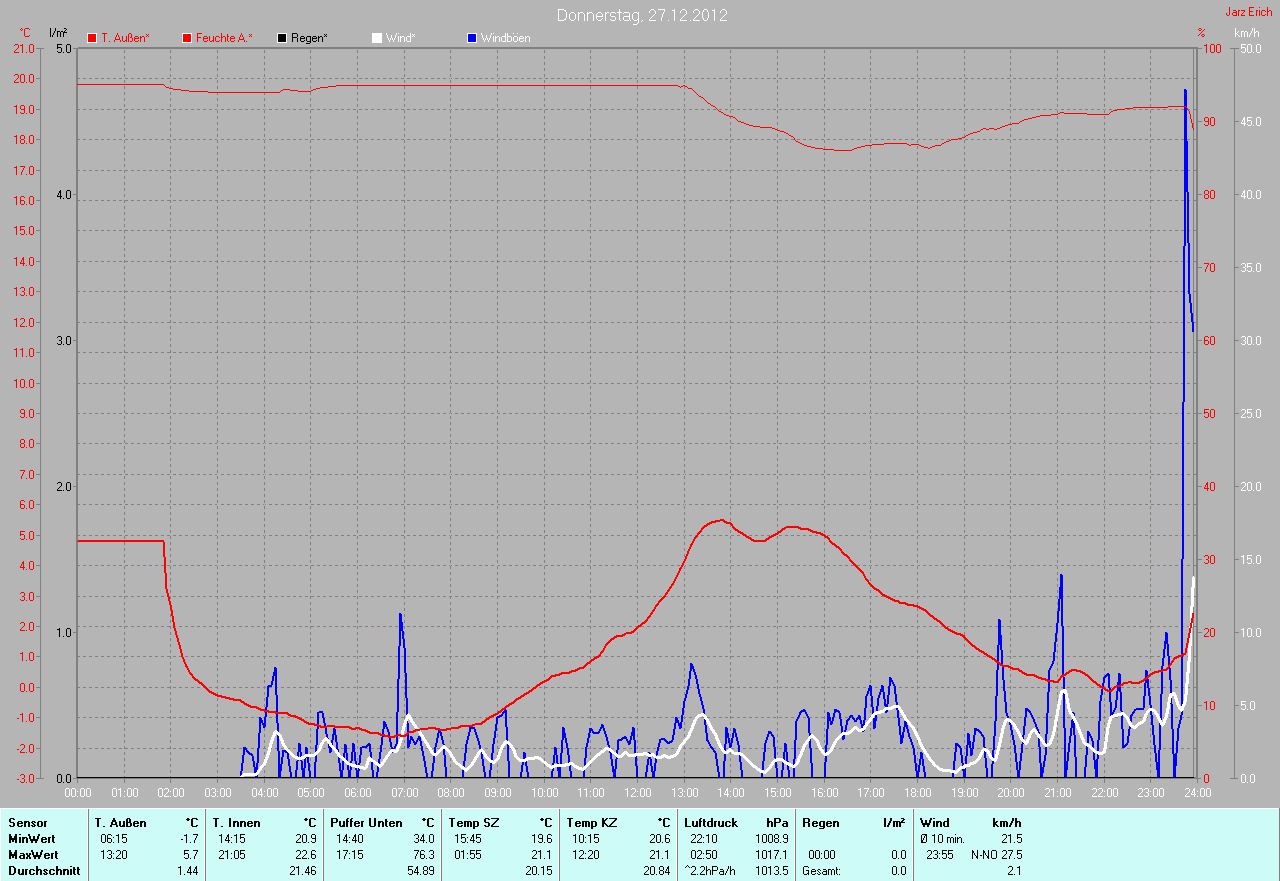
Task: Click the km/h axis unit label
Action: click(x=1246, y=33)
